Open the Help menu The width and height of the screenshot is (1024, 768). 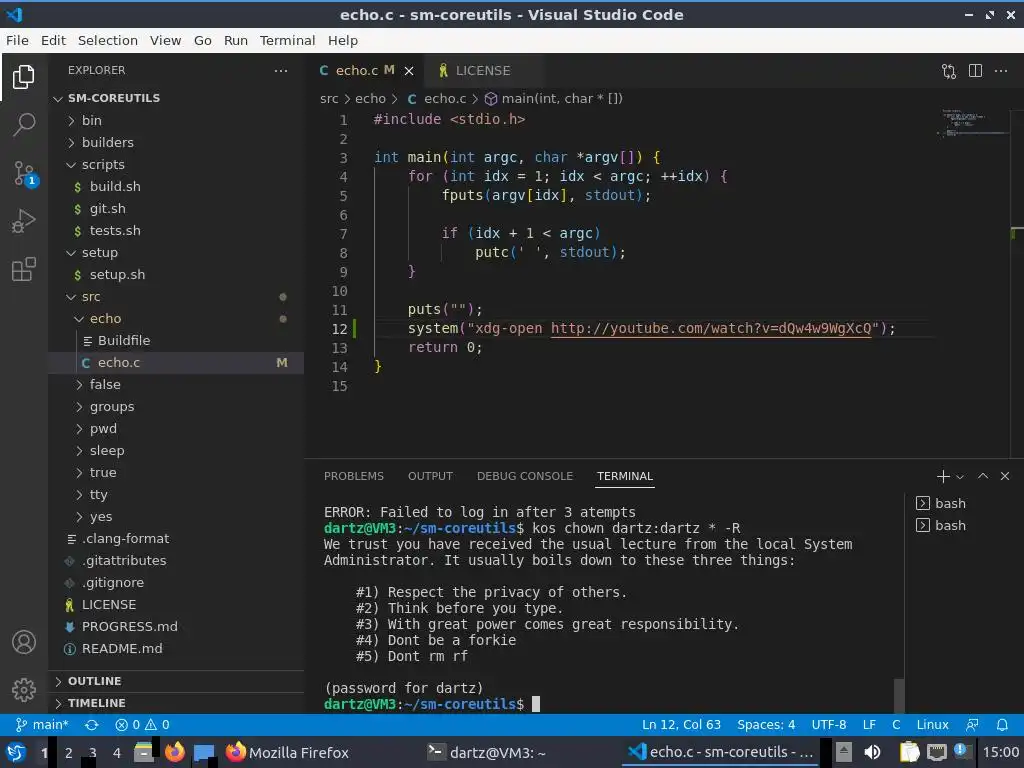343,40
